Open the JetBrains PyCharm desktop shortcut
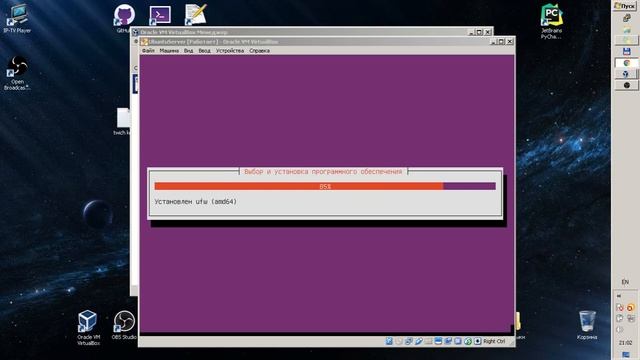The image size is (640, 360). (x=551, y=22)
